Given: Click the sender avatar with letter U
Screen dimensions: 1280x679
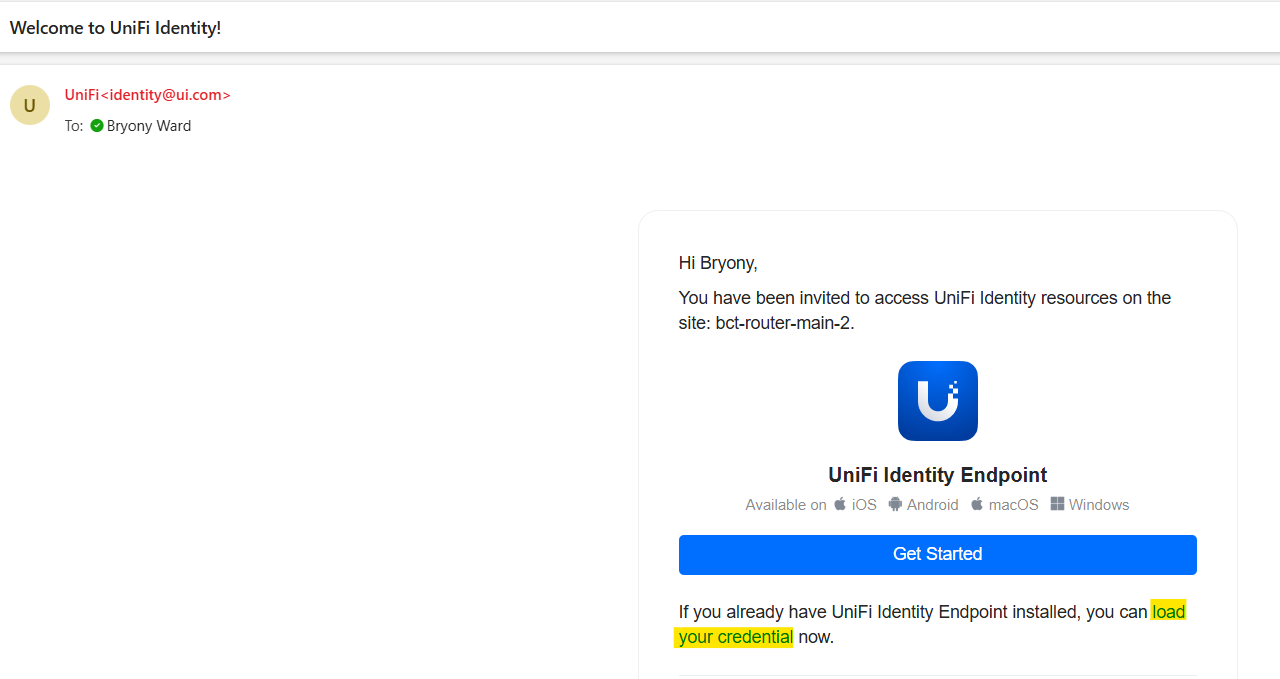Looking at the screenshot, I should [x=30, y=105].
